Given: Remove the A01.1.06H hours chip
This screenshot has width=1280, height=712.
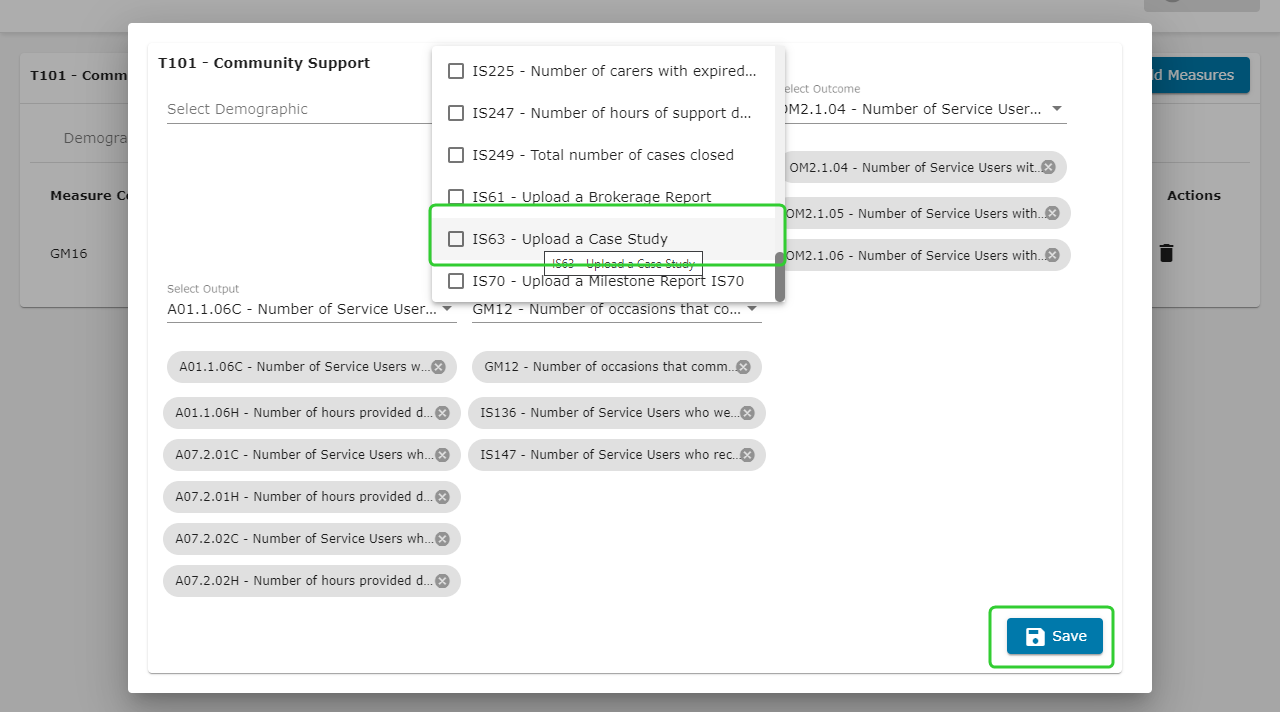Looking at the screenshot, I should [442, 413].
